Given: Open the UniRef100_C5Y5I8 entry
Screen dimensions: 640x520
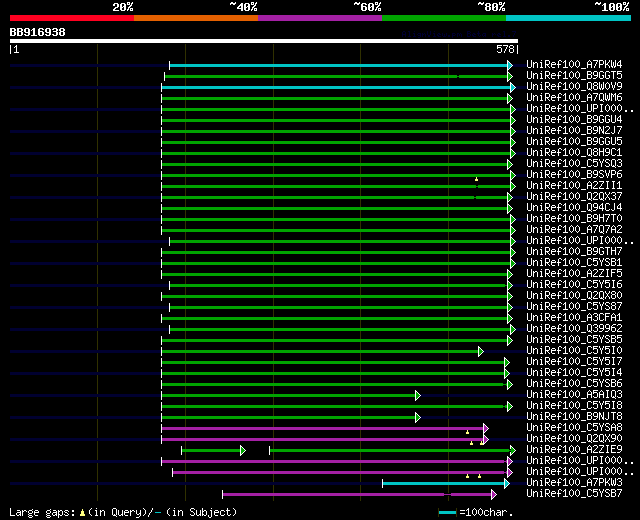Looking at the screenshot, I should 574,405.
